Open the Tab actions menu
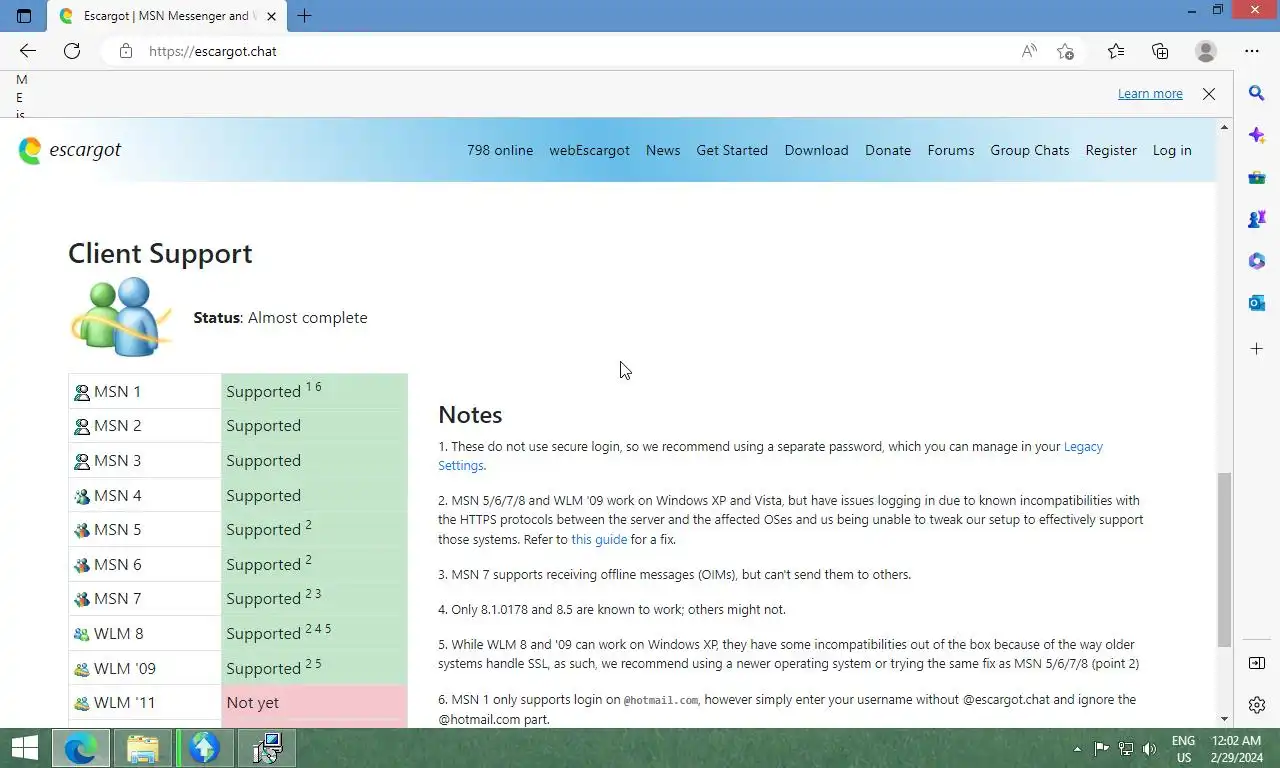The image size is (1280, 768). (24, 16)
